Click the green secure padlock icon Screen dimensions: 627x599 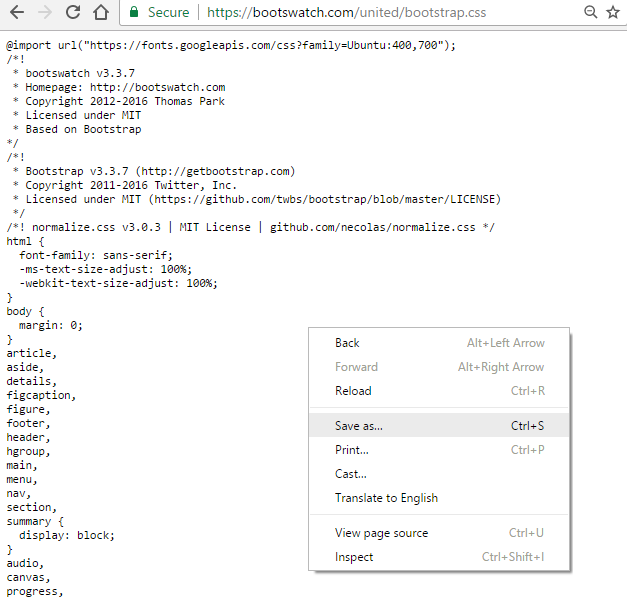(x=134, y=12)
